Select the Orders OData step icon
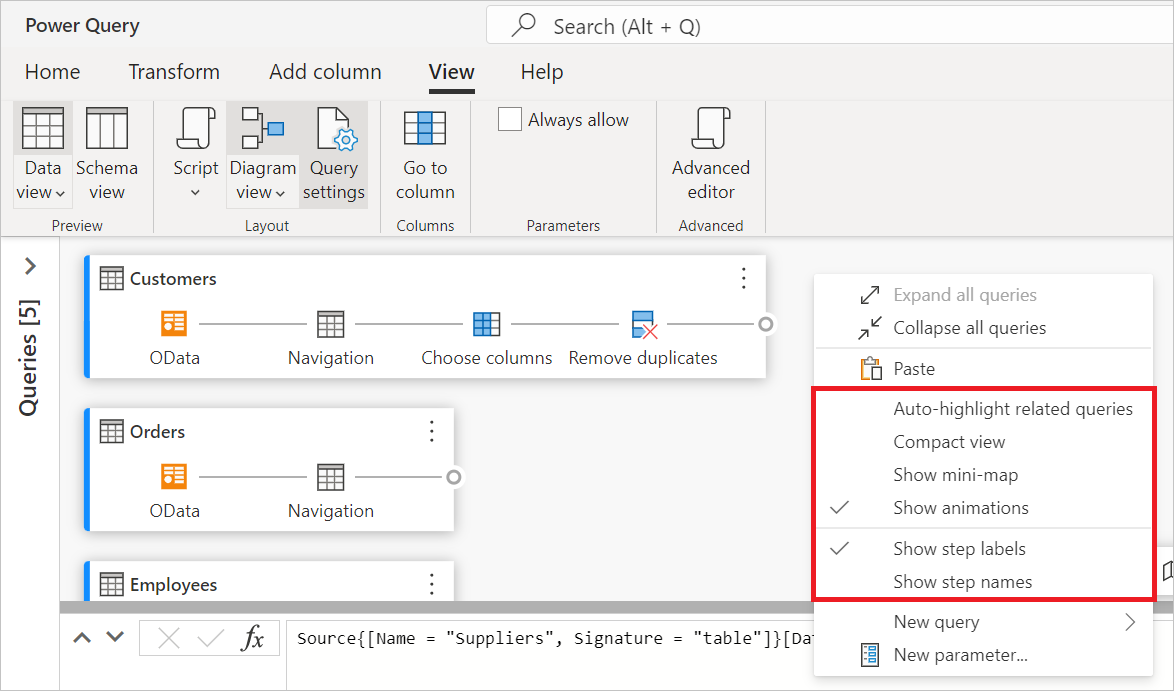1174x691 pixels. [x=174, y=477]
